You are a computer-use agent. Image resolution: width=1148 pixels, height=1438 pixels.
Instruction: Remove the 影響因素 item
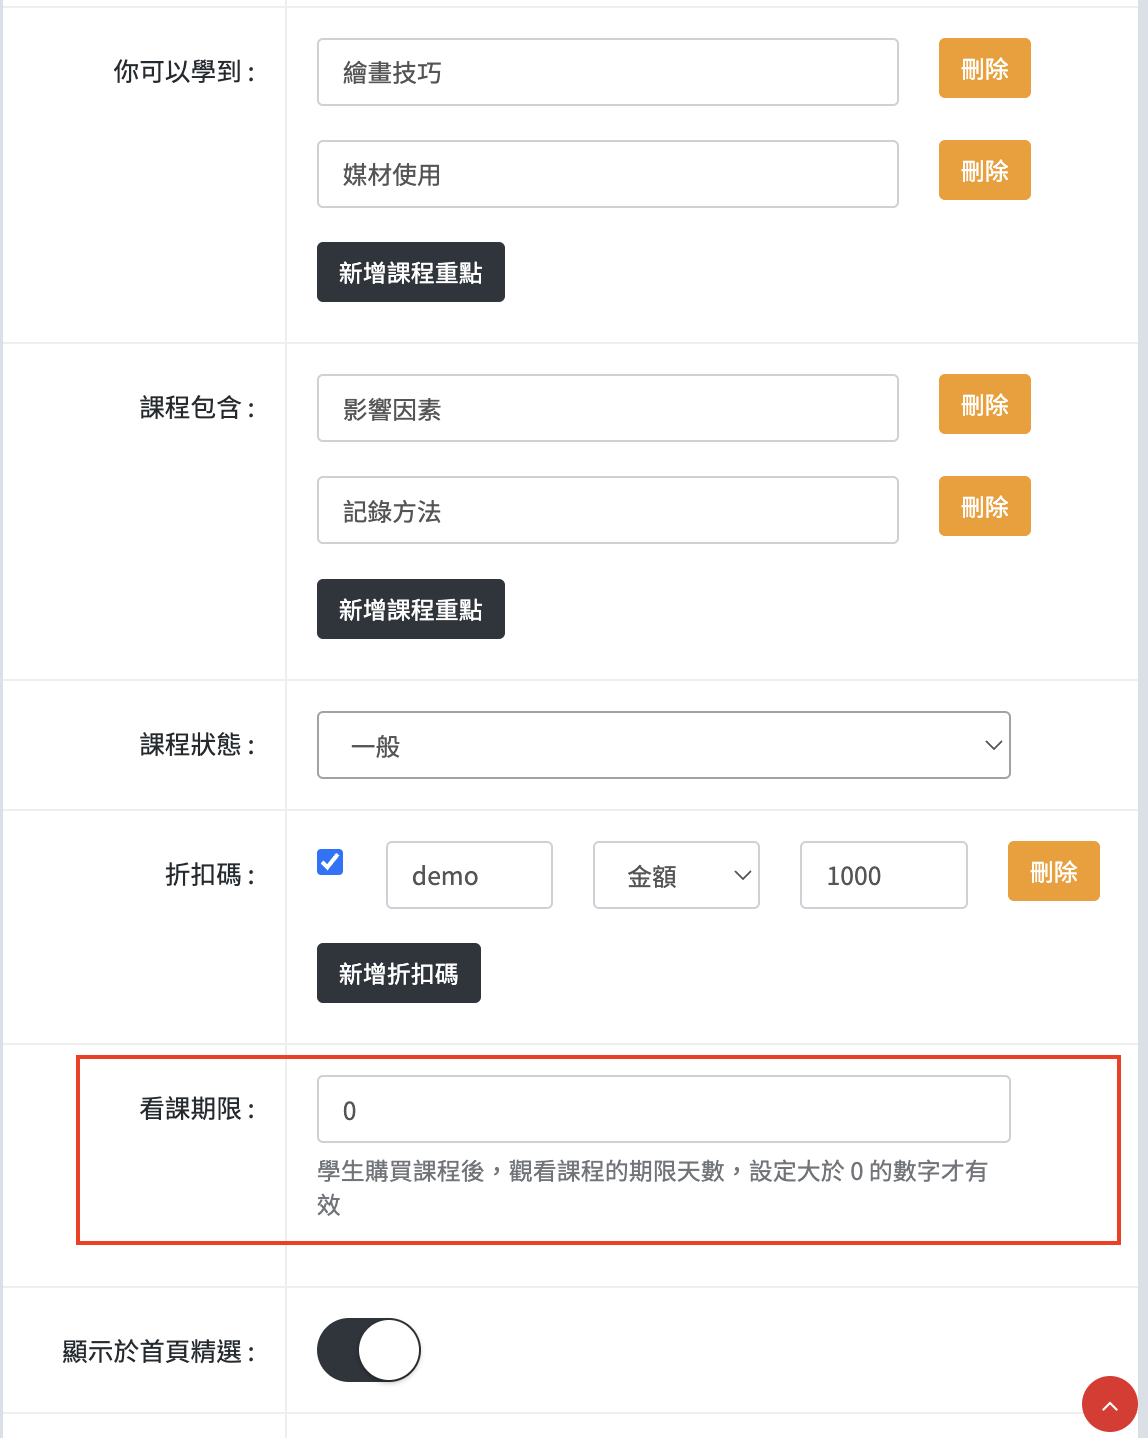[984, 405]
